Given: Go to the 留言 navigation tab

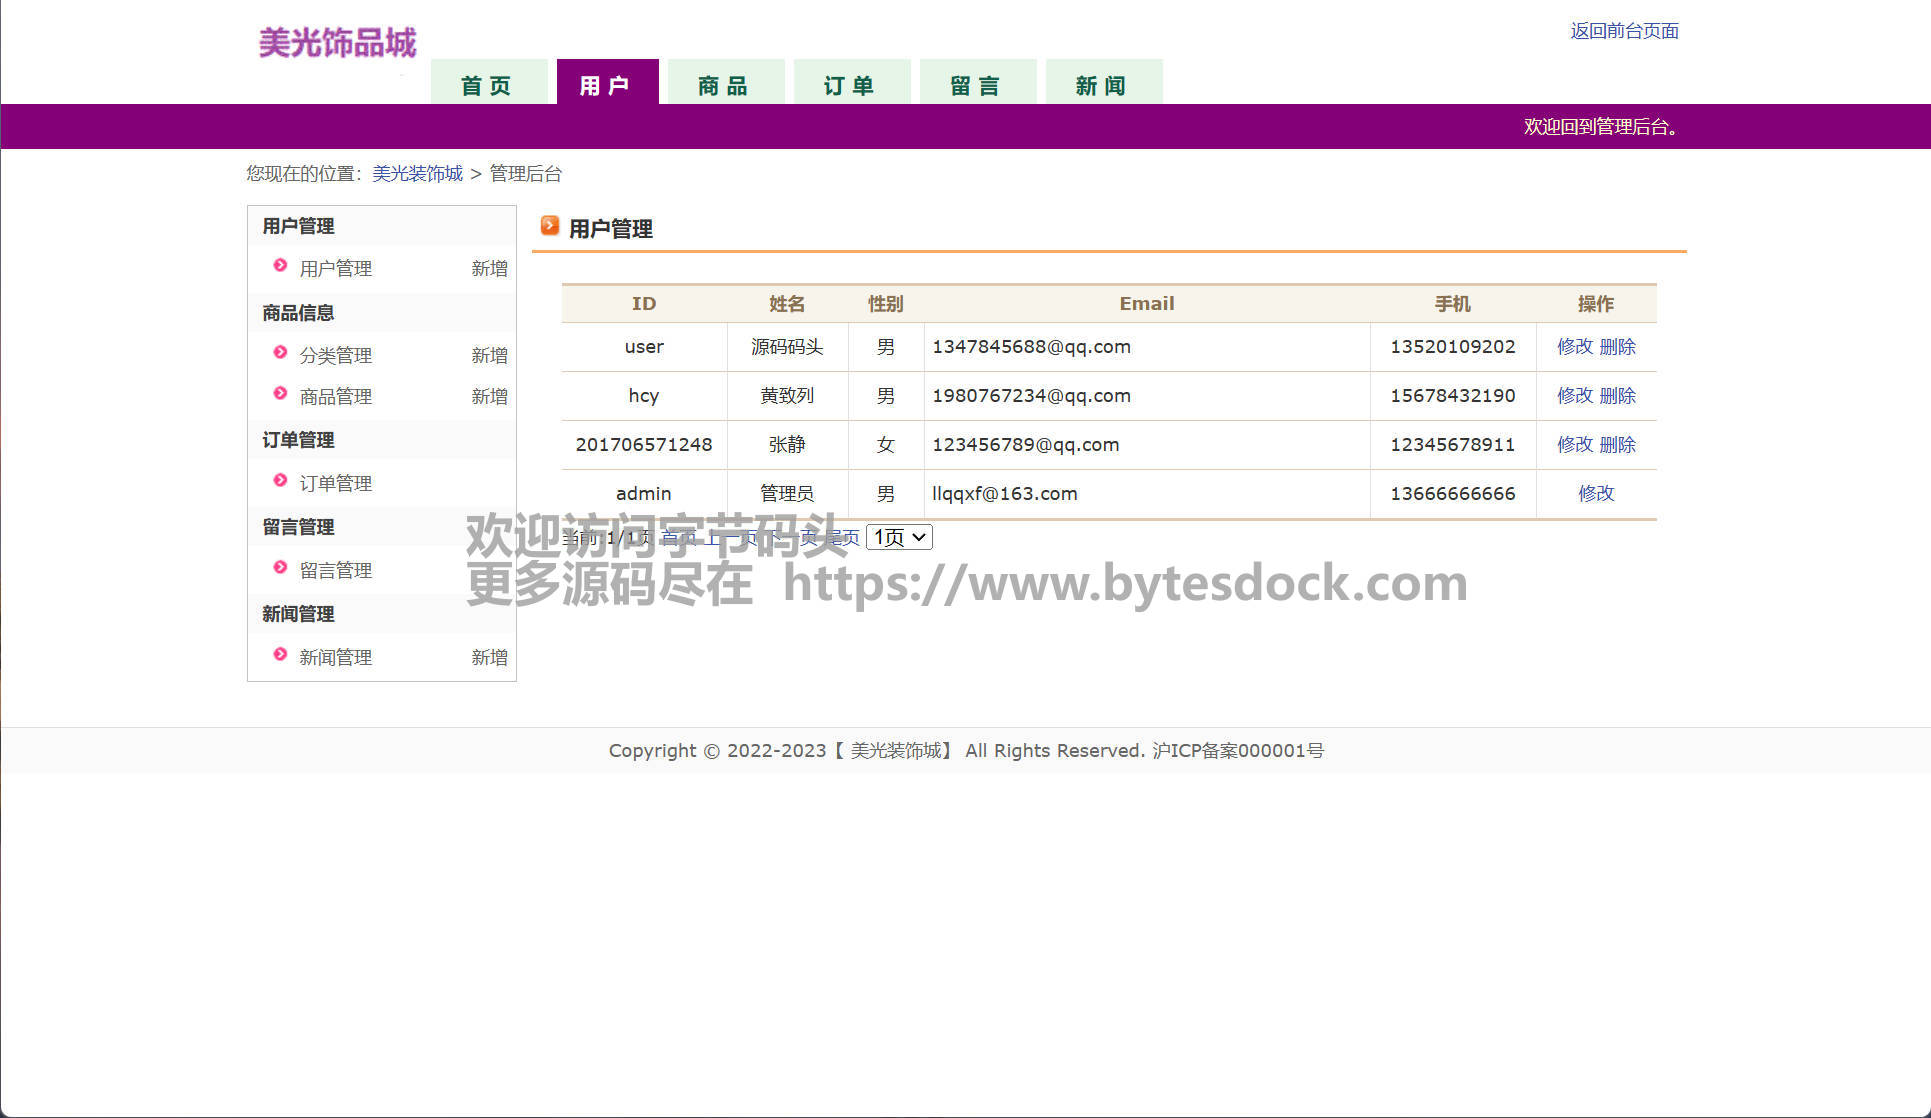Looking at the screenshot, I should click(x=976, y=85).
